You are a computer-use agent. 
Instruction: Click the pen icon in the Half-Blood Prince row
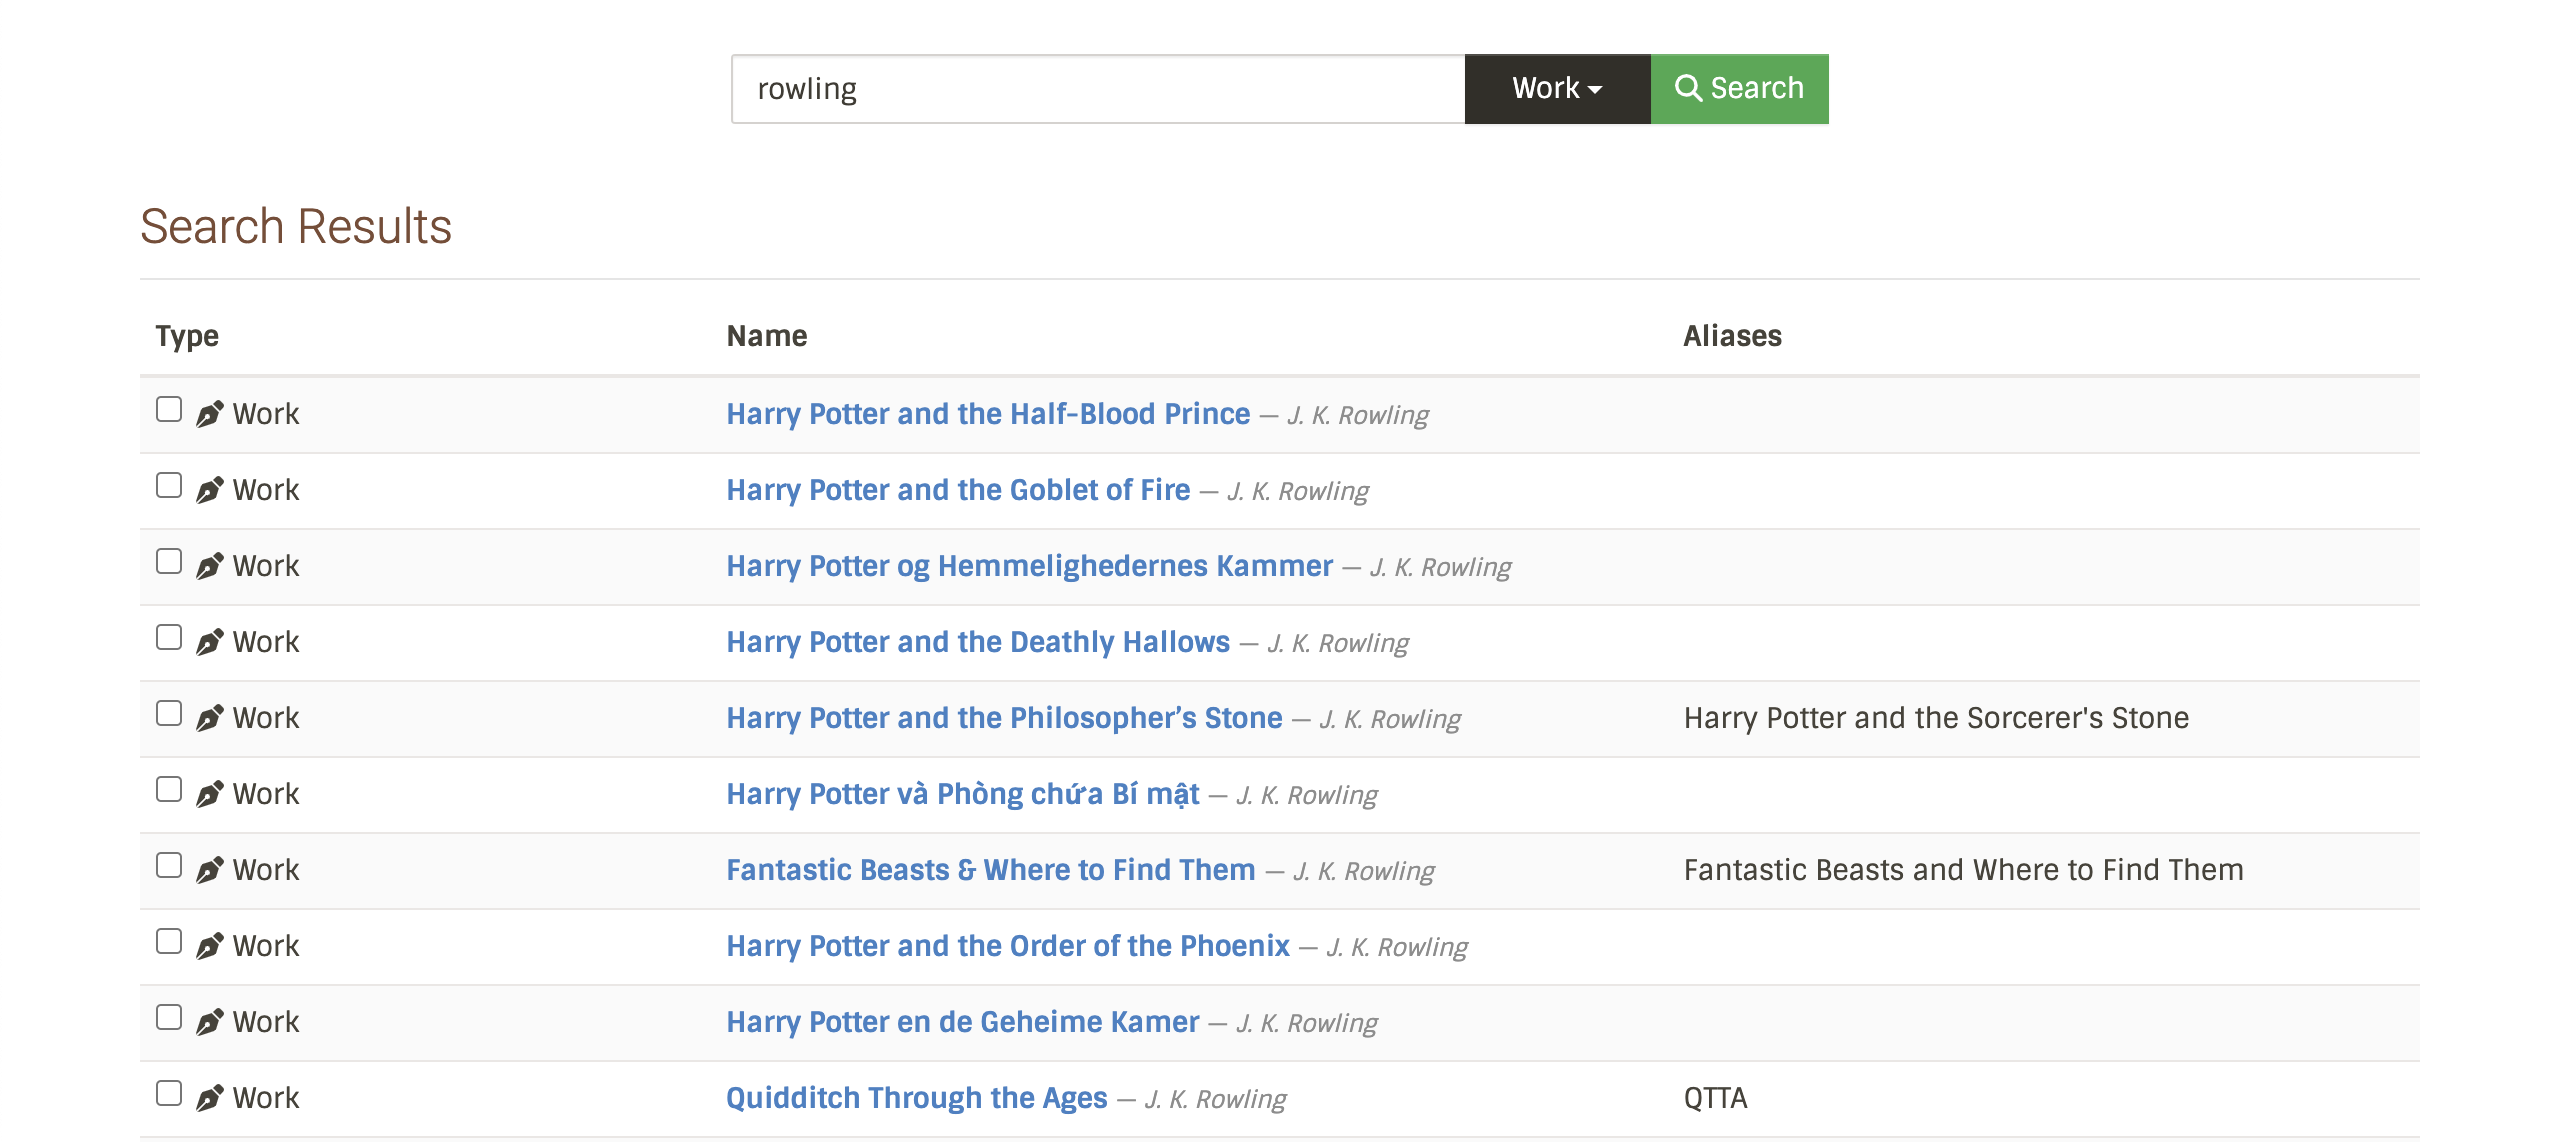click(x=209, y=414)
